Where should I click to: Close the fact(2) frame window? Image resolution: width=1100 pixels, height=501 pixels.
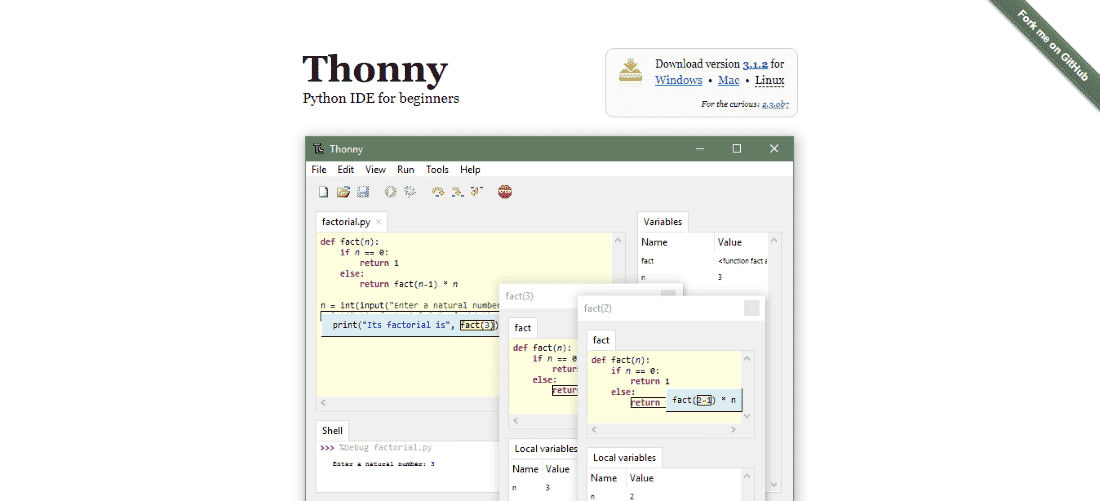[751, 308]
